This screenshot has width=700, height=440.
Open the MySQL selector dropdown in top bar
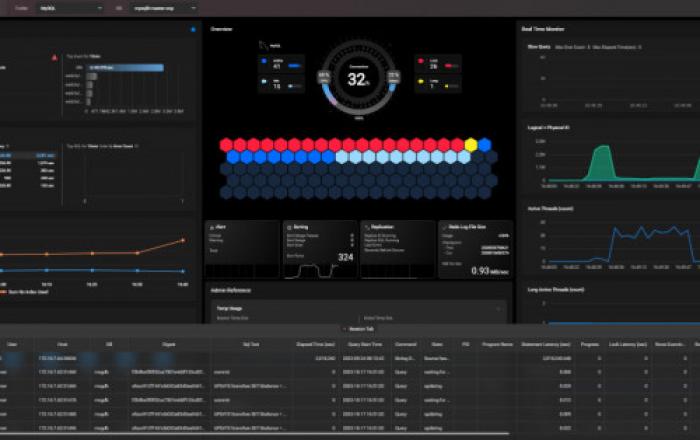pyautogui.click(x=70, y=8)
